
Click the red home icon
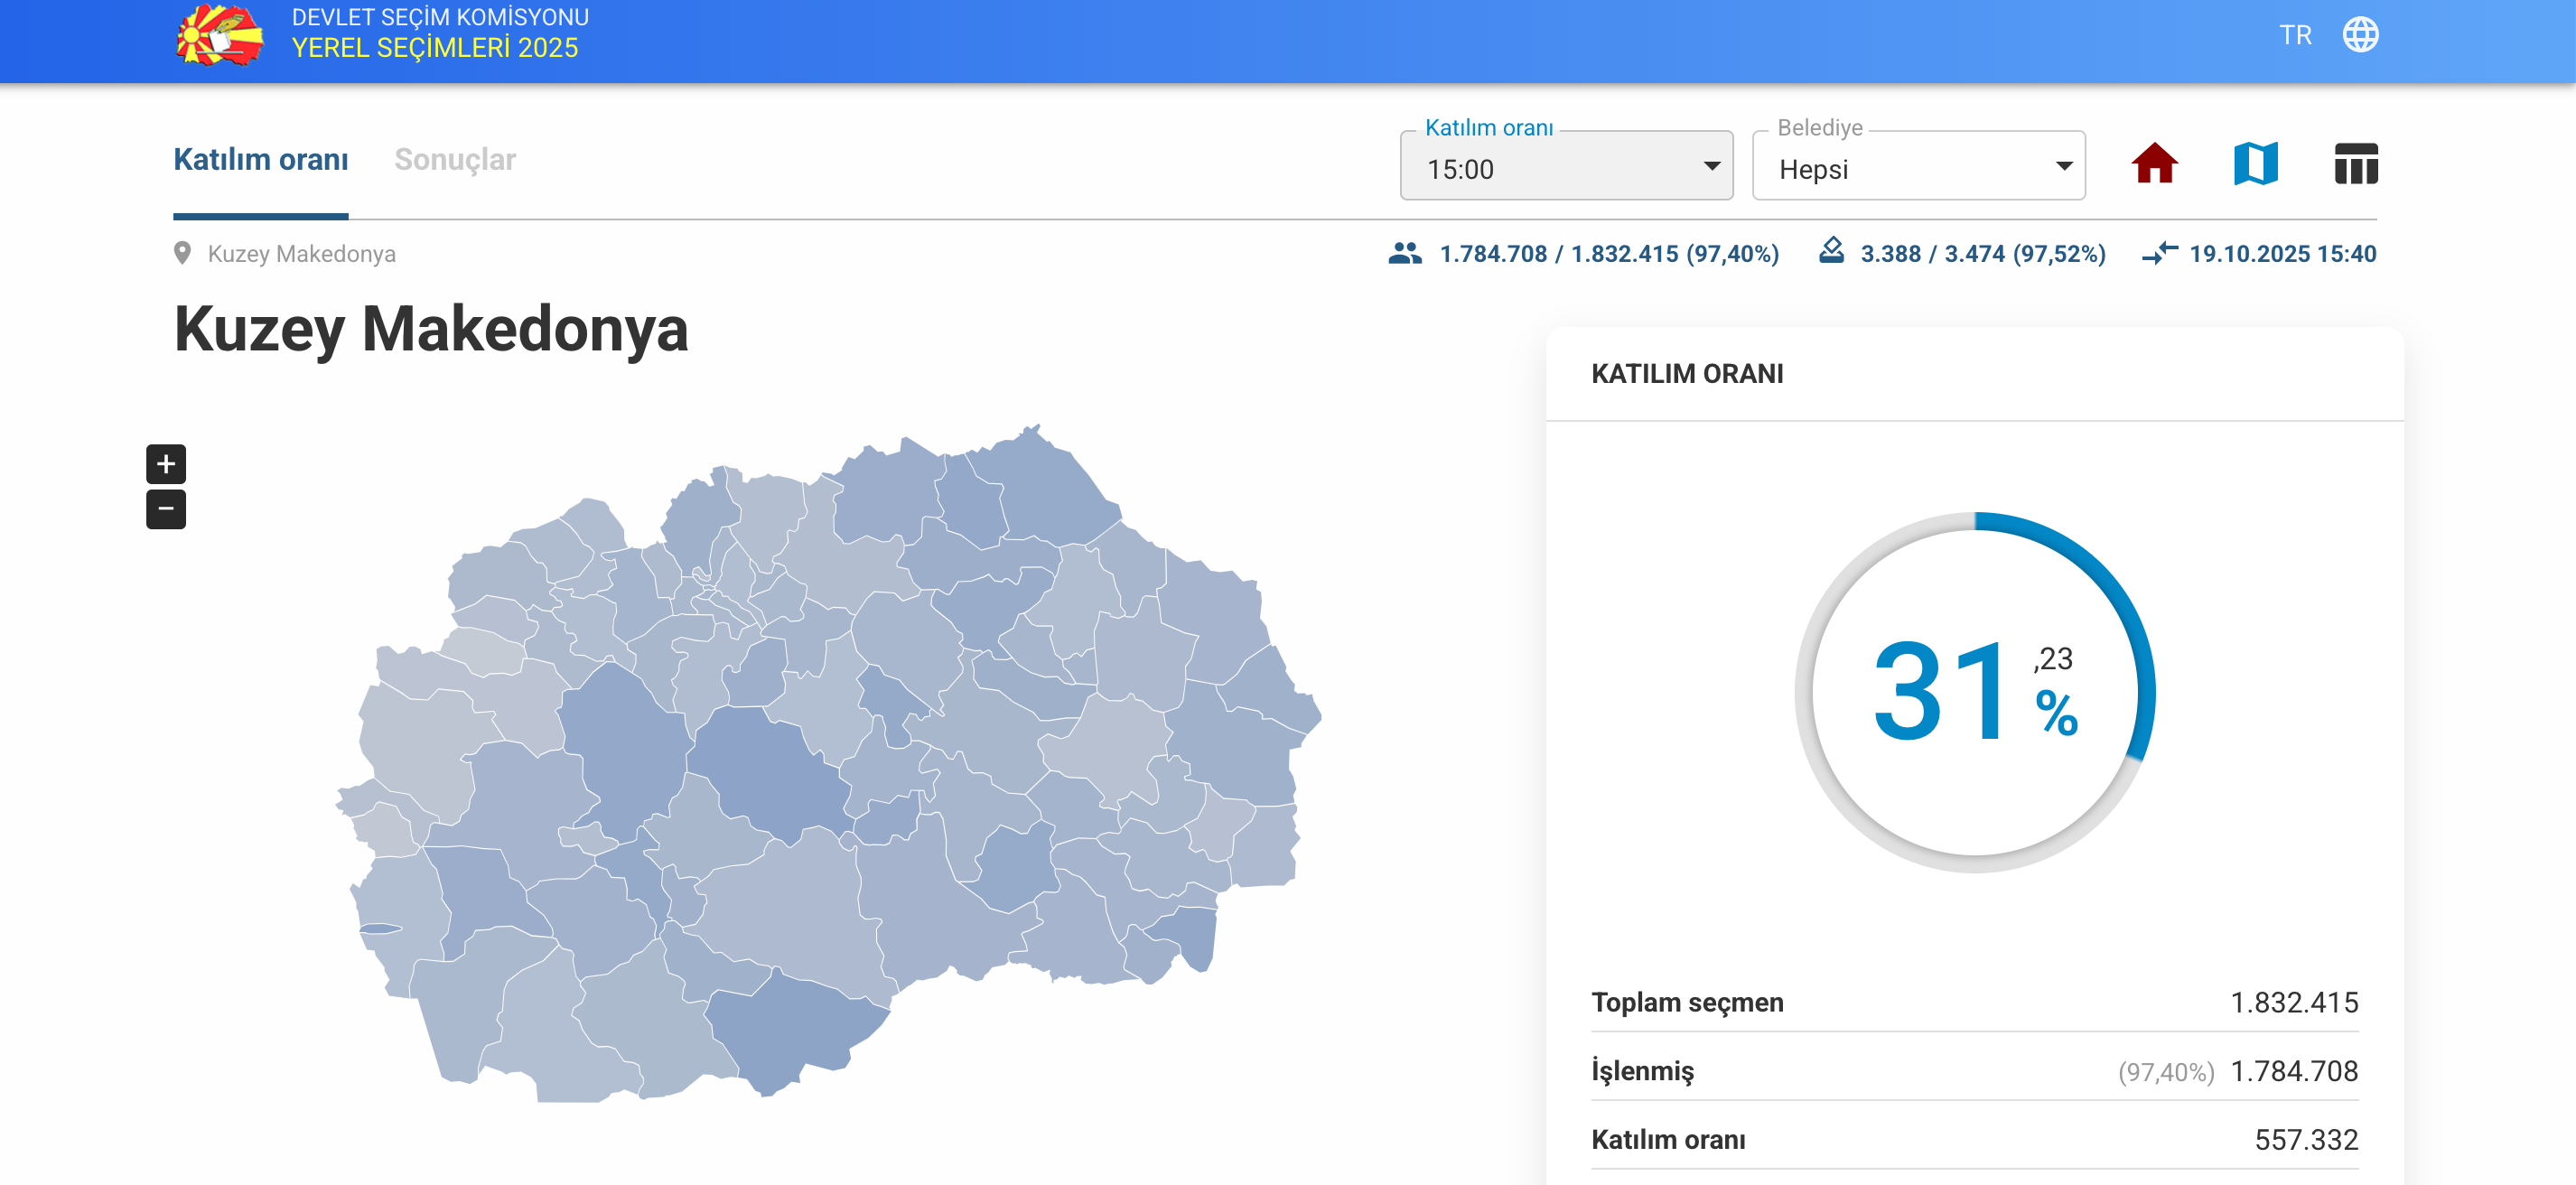click(2153, 164)
